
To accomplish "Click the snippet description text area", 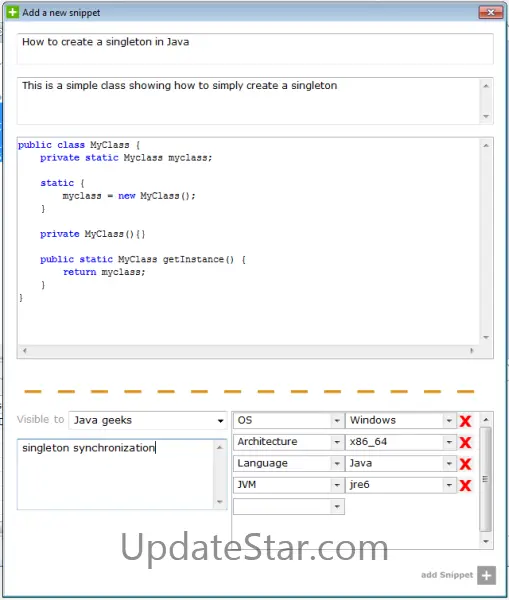I will click(248, 101).
